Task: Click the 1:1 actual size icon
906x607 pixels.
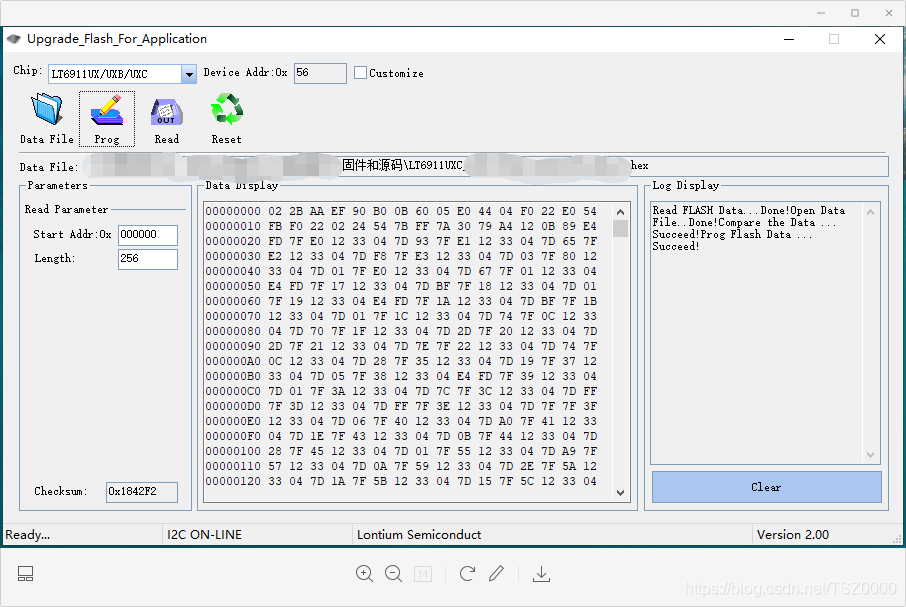Action: (423, 574)
